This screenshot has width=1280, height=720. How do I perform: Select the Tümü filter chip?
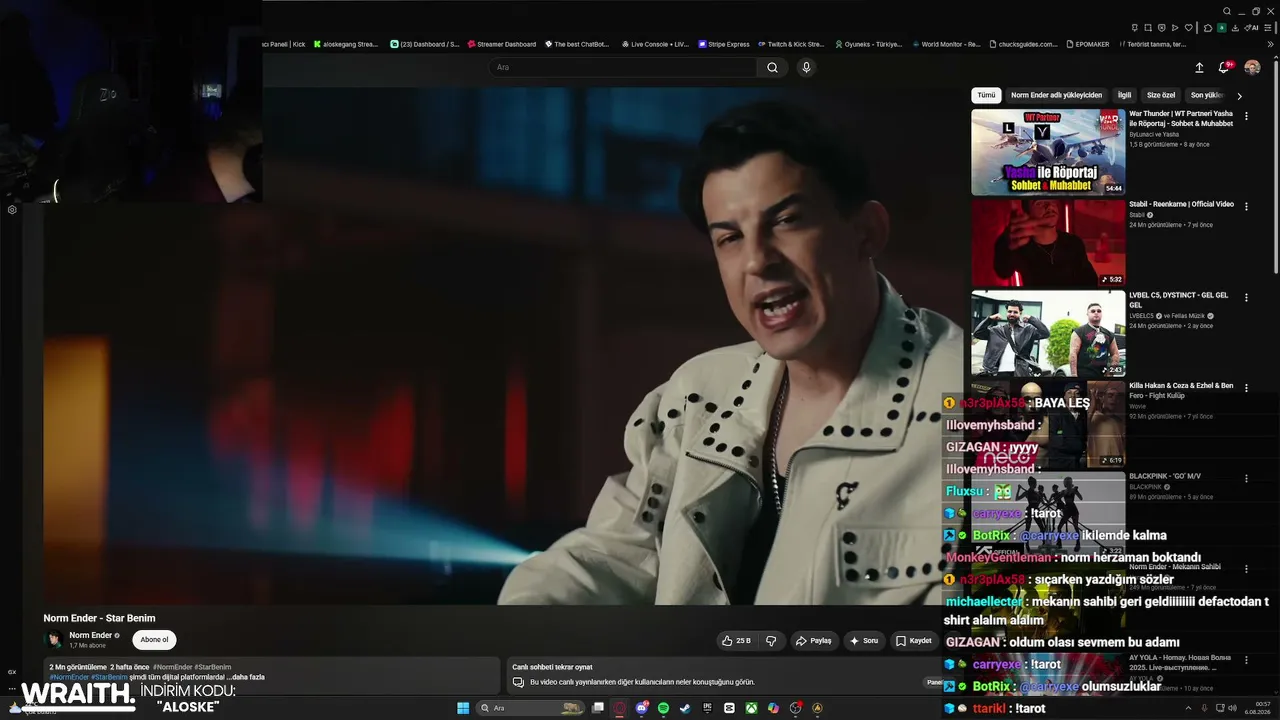coord(986,95)
